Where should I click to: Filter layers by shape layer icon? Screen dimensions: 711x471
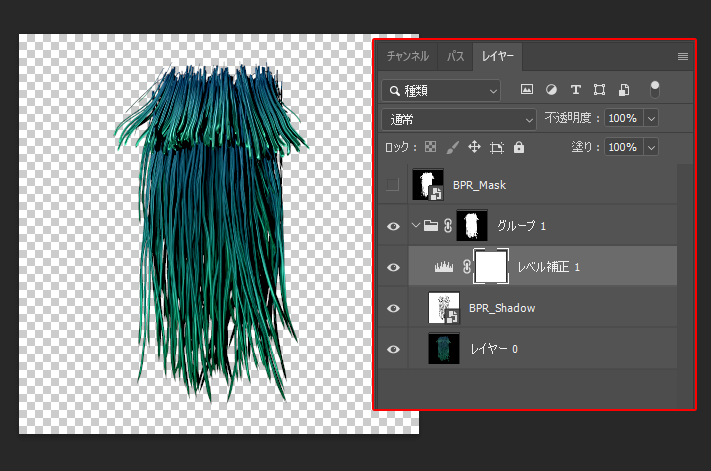[600, 90]
